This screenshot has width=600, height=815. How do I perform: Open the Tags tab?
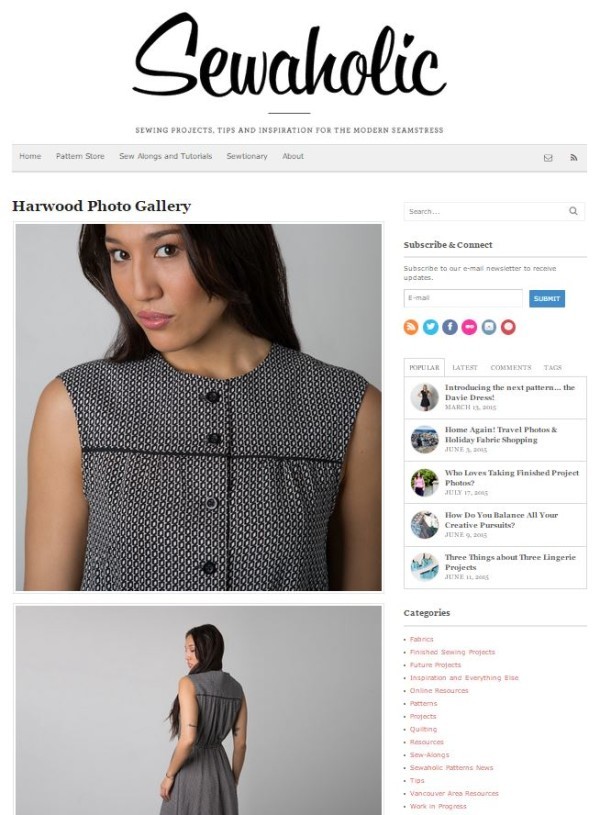point(553,367)
